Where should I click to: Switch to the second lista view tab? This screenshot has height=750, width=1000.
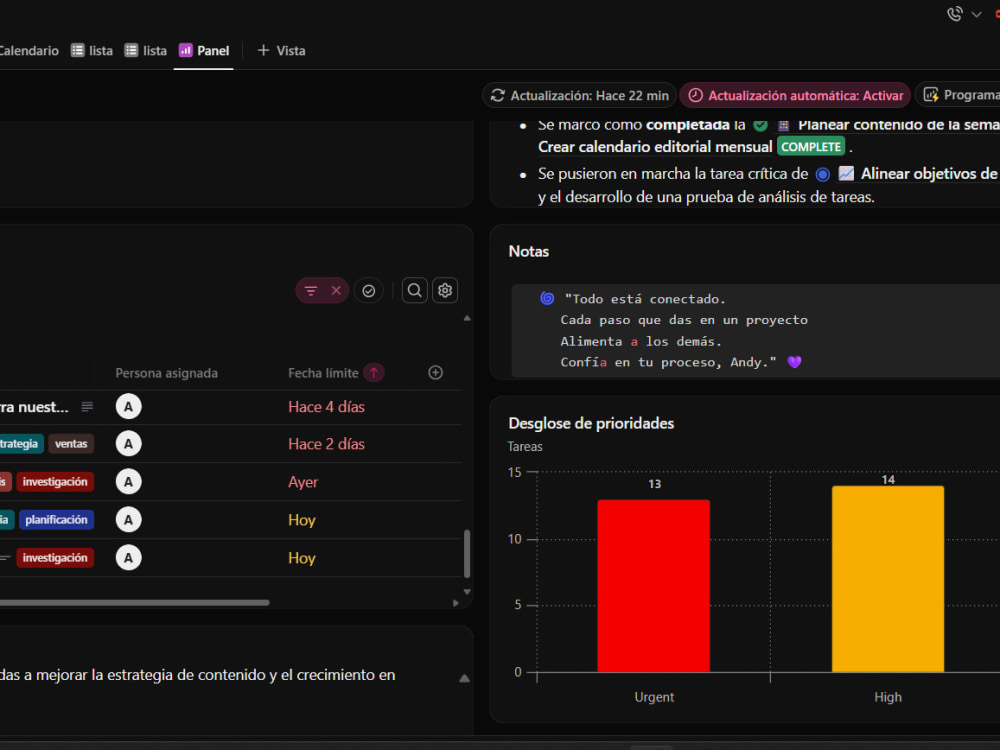point(146,50)
